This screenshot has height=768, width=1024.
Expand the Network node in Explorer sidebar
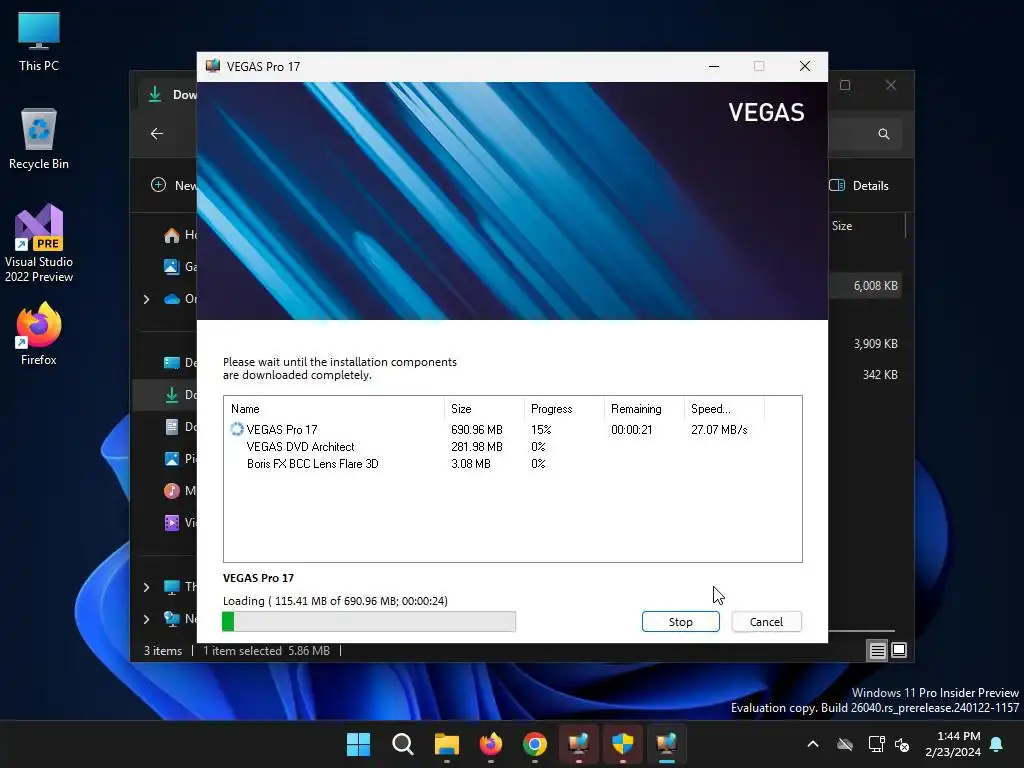146,618
